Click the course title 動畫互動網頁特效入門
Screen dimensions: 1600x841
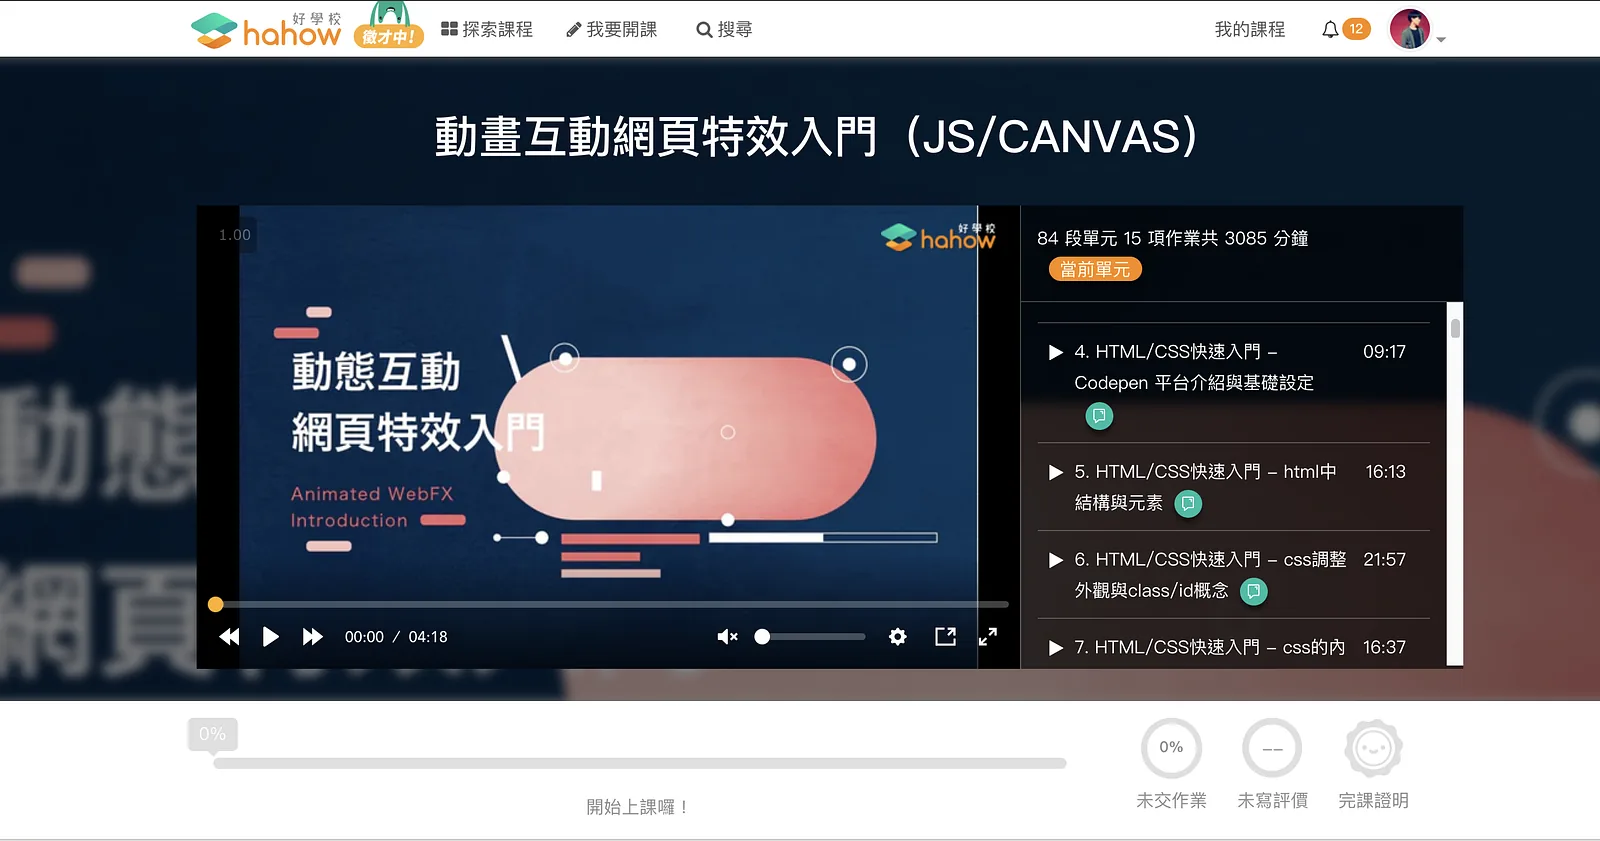click(816, 137)
